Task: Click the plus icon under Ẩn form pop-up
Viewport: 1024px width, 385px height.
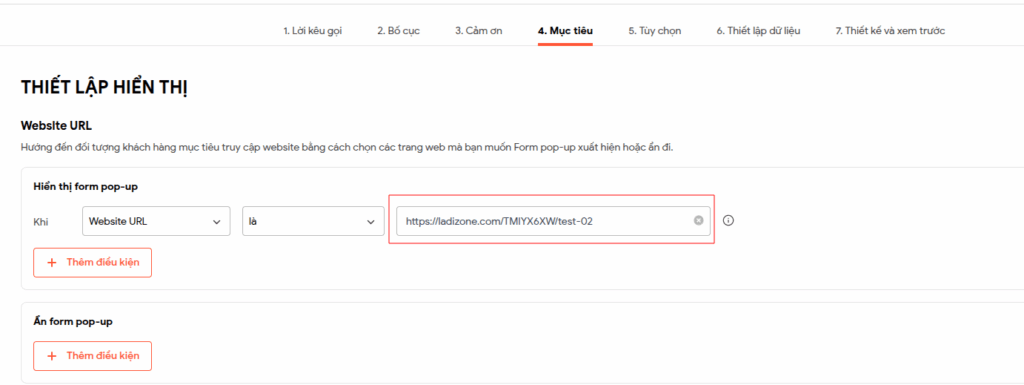Action: pyautogui.click(x=52, y=356)
